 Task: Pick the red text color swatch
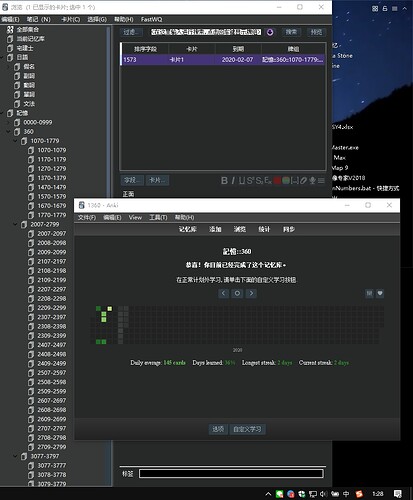pyautogui.click(x=277, y=180)
